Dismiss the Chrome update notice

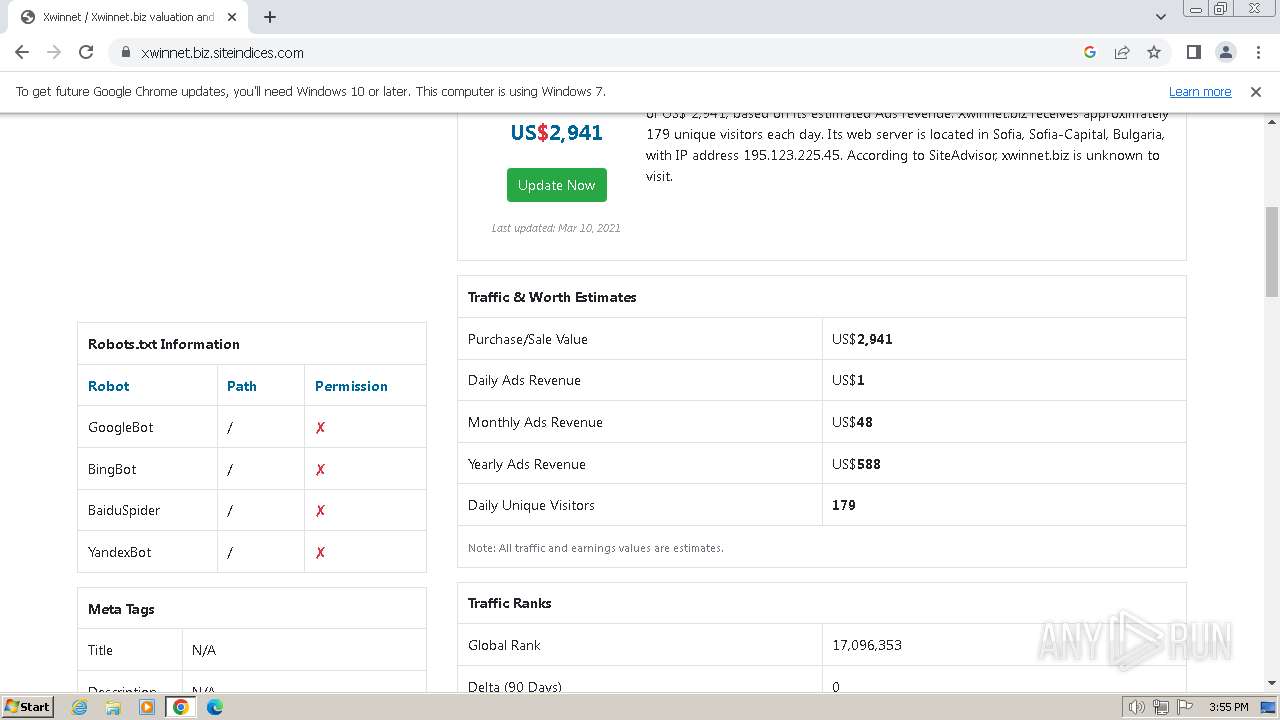tap(1256, 91)
